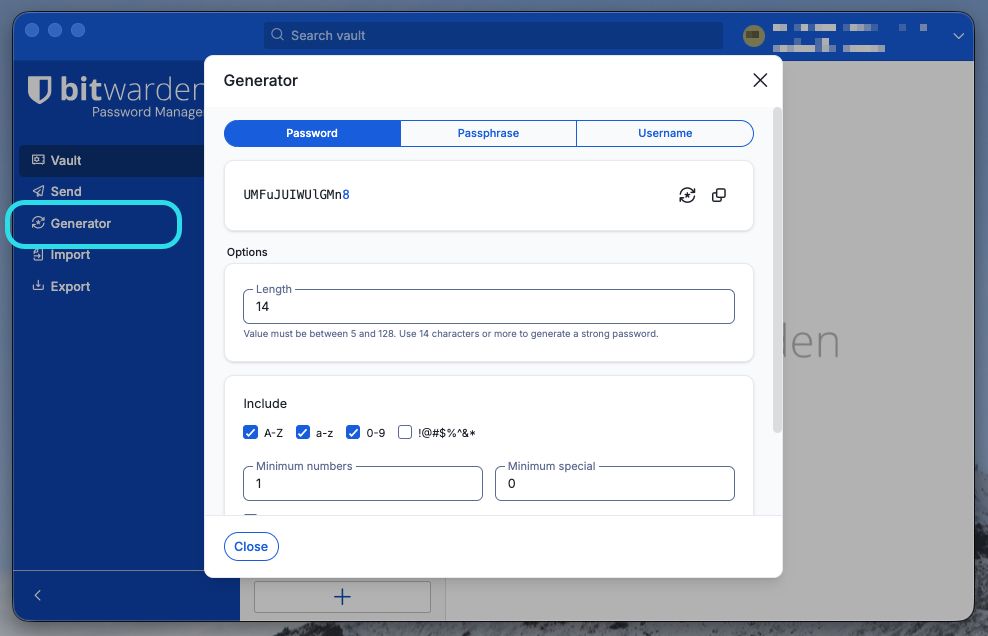Click the plus button to add item
The width and height of the screenshot is (988, 636).
[x=342, y=596]
